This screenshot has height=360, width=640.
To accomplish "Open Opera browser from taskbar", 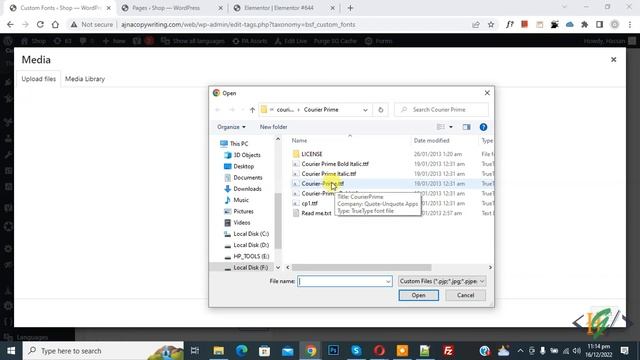I will click(379, 351).
